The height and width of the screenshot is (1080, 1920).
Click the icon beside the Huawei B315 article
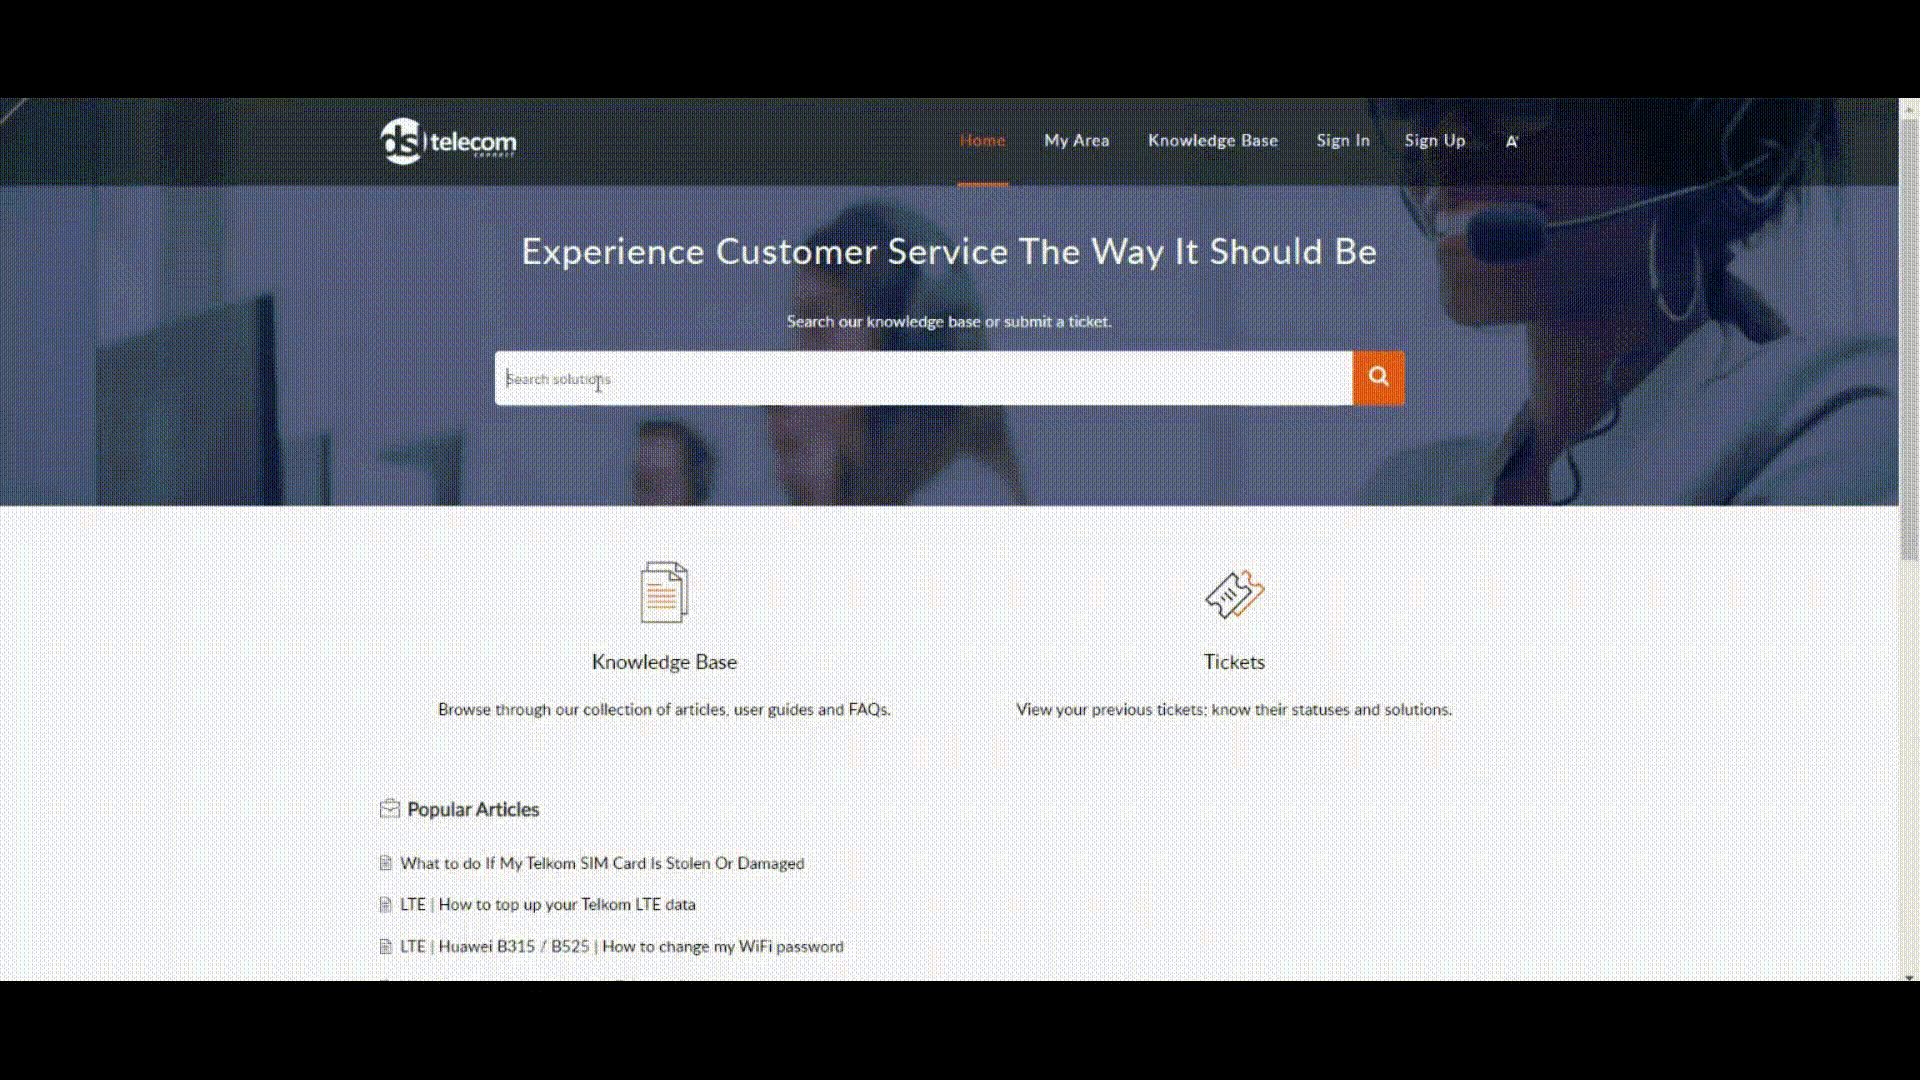386,946
